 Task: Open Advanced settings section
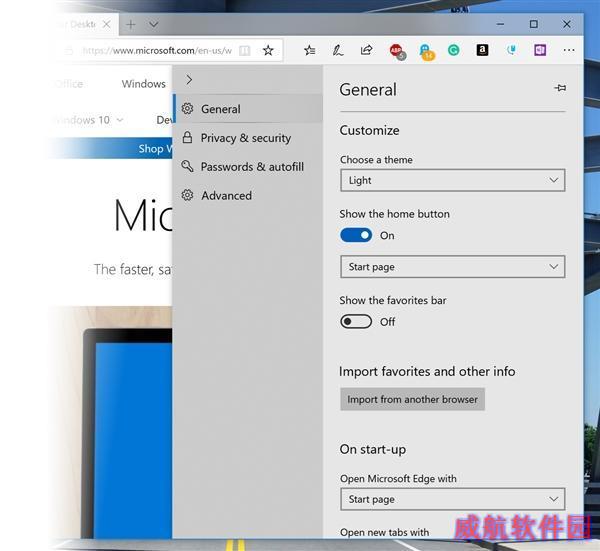pos(248,196)
